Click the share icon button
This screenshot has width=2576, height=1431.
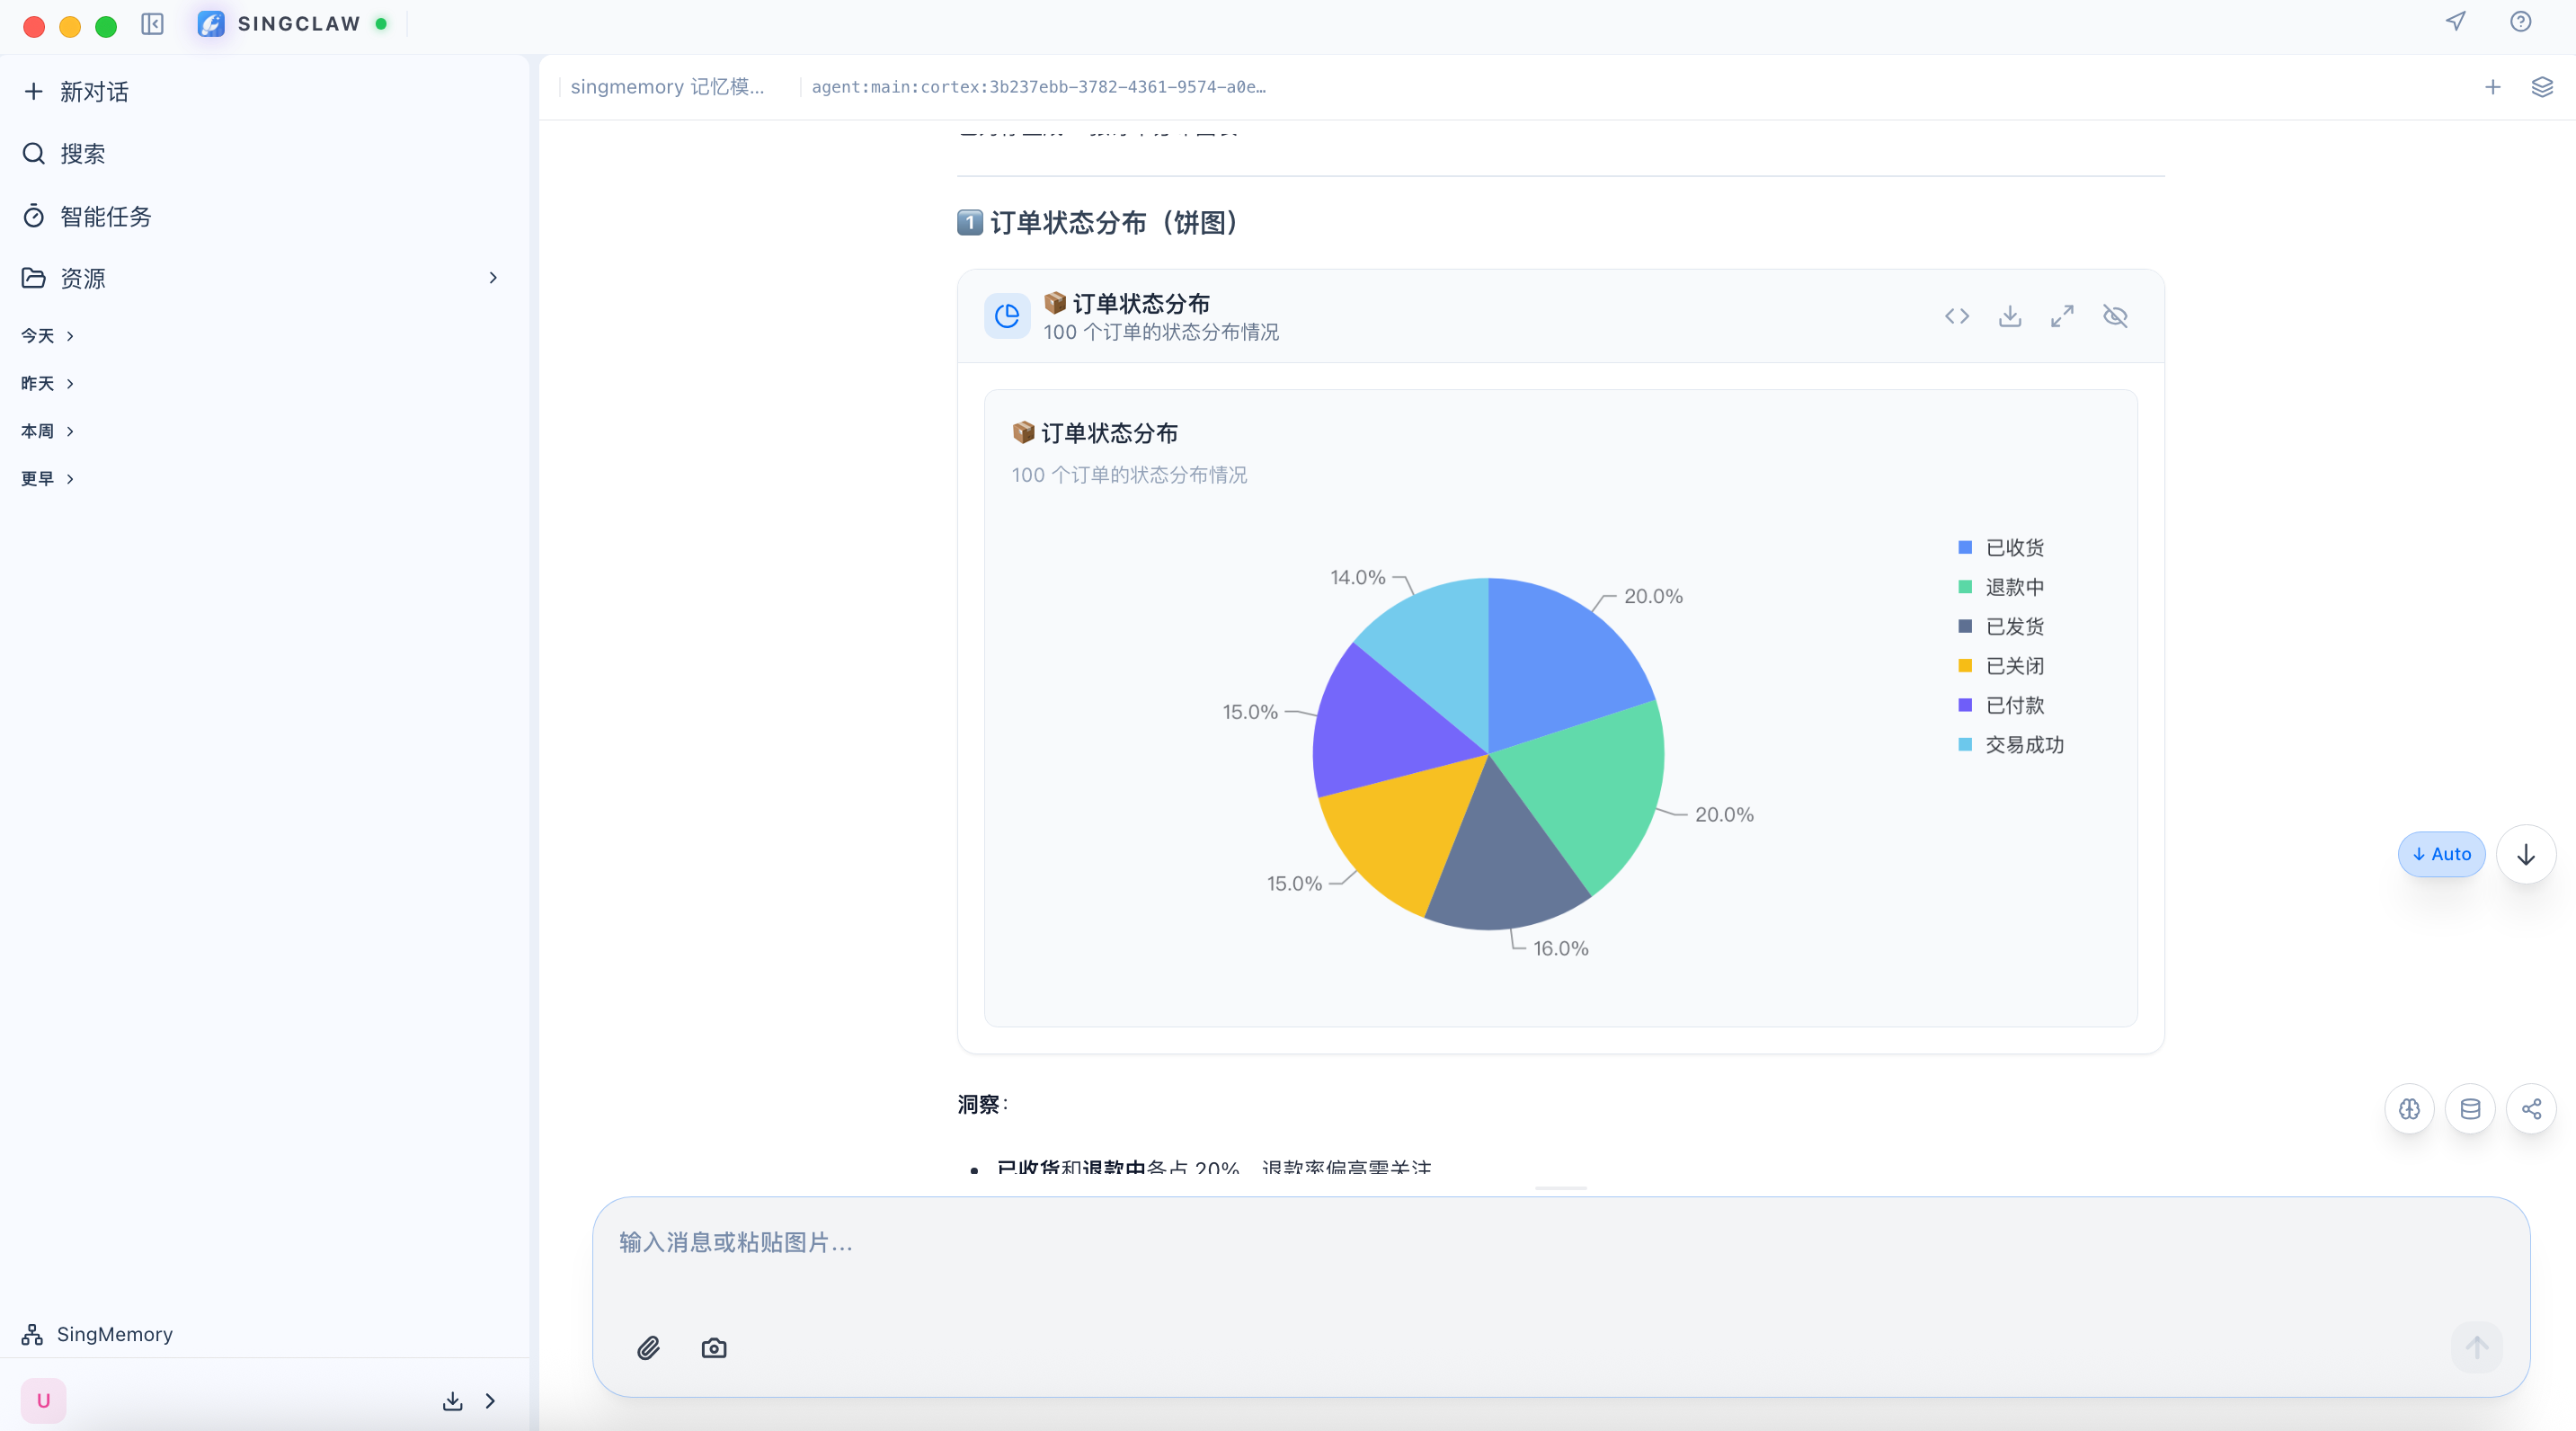coord(2531,1109)
